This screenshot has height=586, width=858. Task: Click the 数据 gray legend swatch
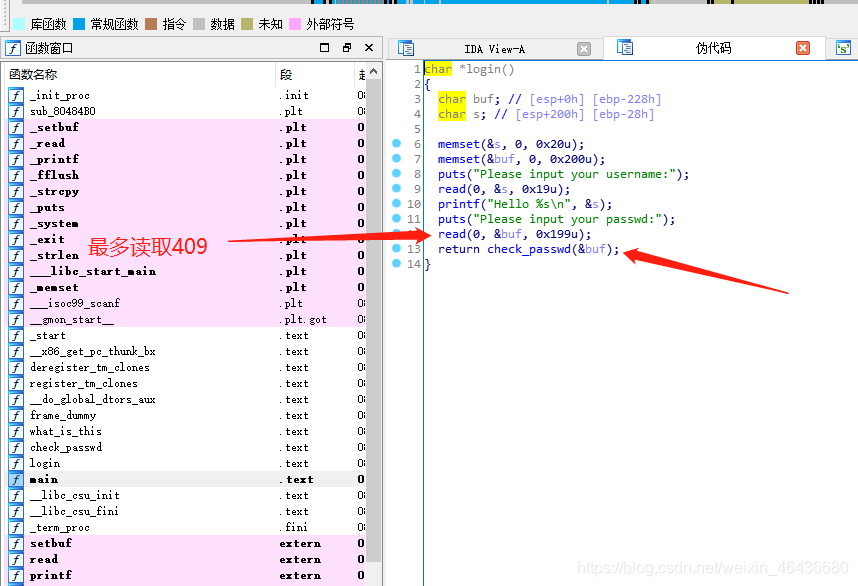coord(199,24)
